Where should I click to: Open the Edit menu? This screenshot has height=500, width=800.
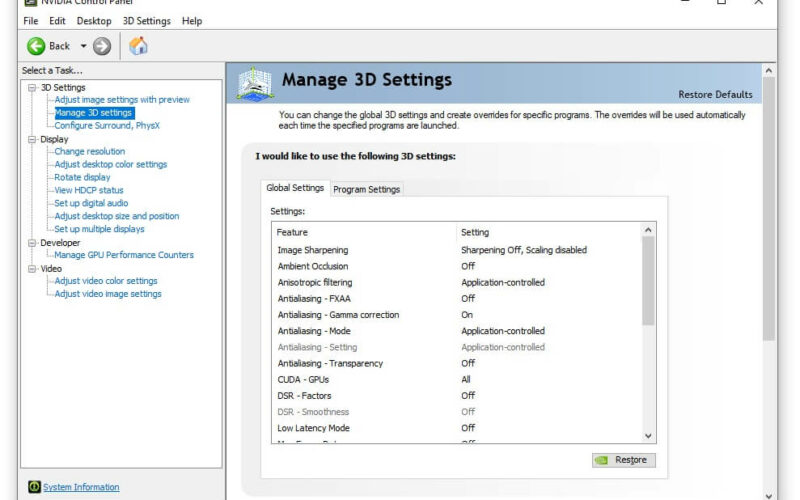click(x=57, y=21)
